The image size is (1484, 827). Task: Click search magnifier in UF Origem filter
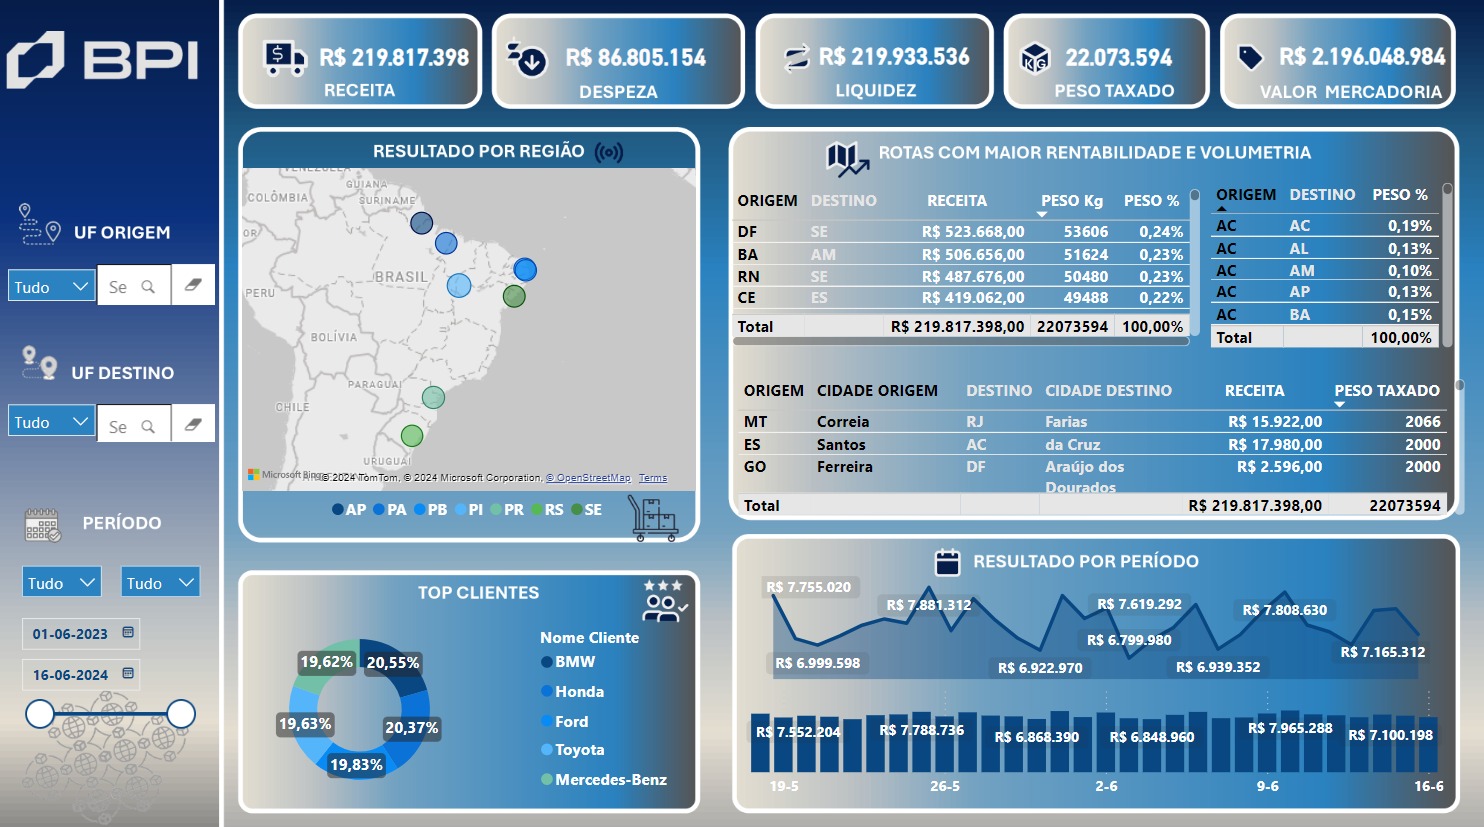[148, 287]
